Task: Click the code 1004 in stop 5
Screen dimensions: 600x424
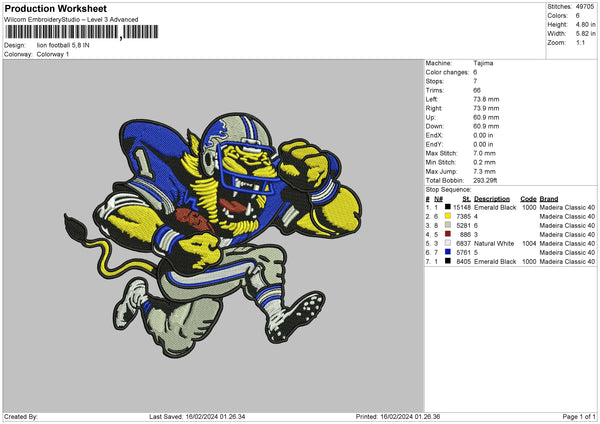Action: tap(529, 243)
